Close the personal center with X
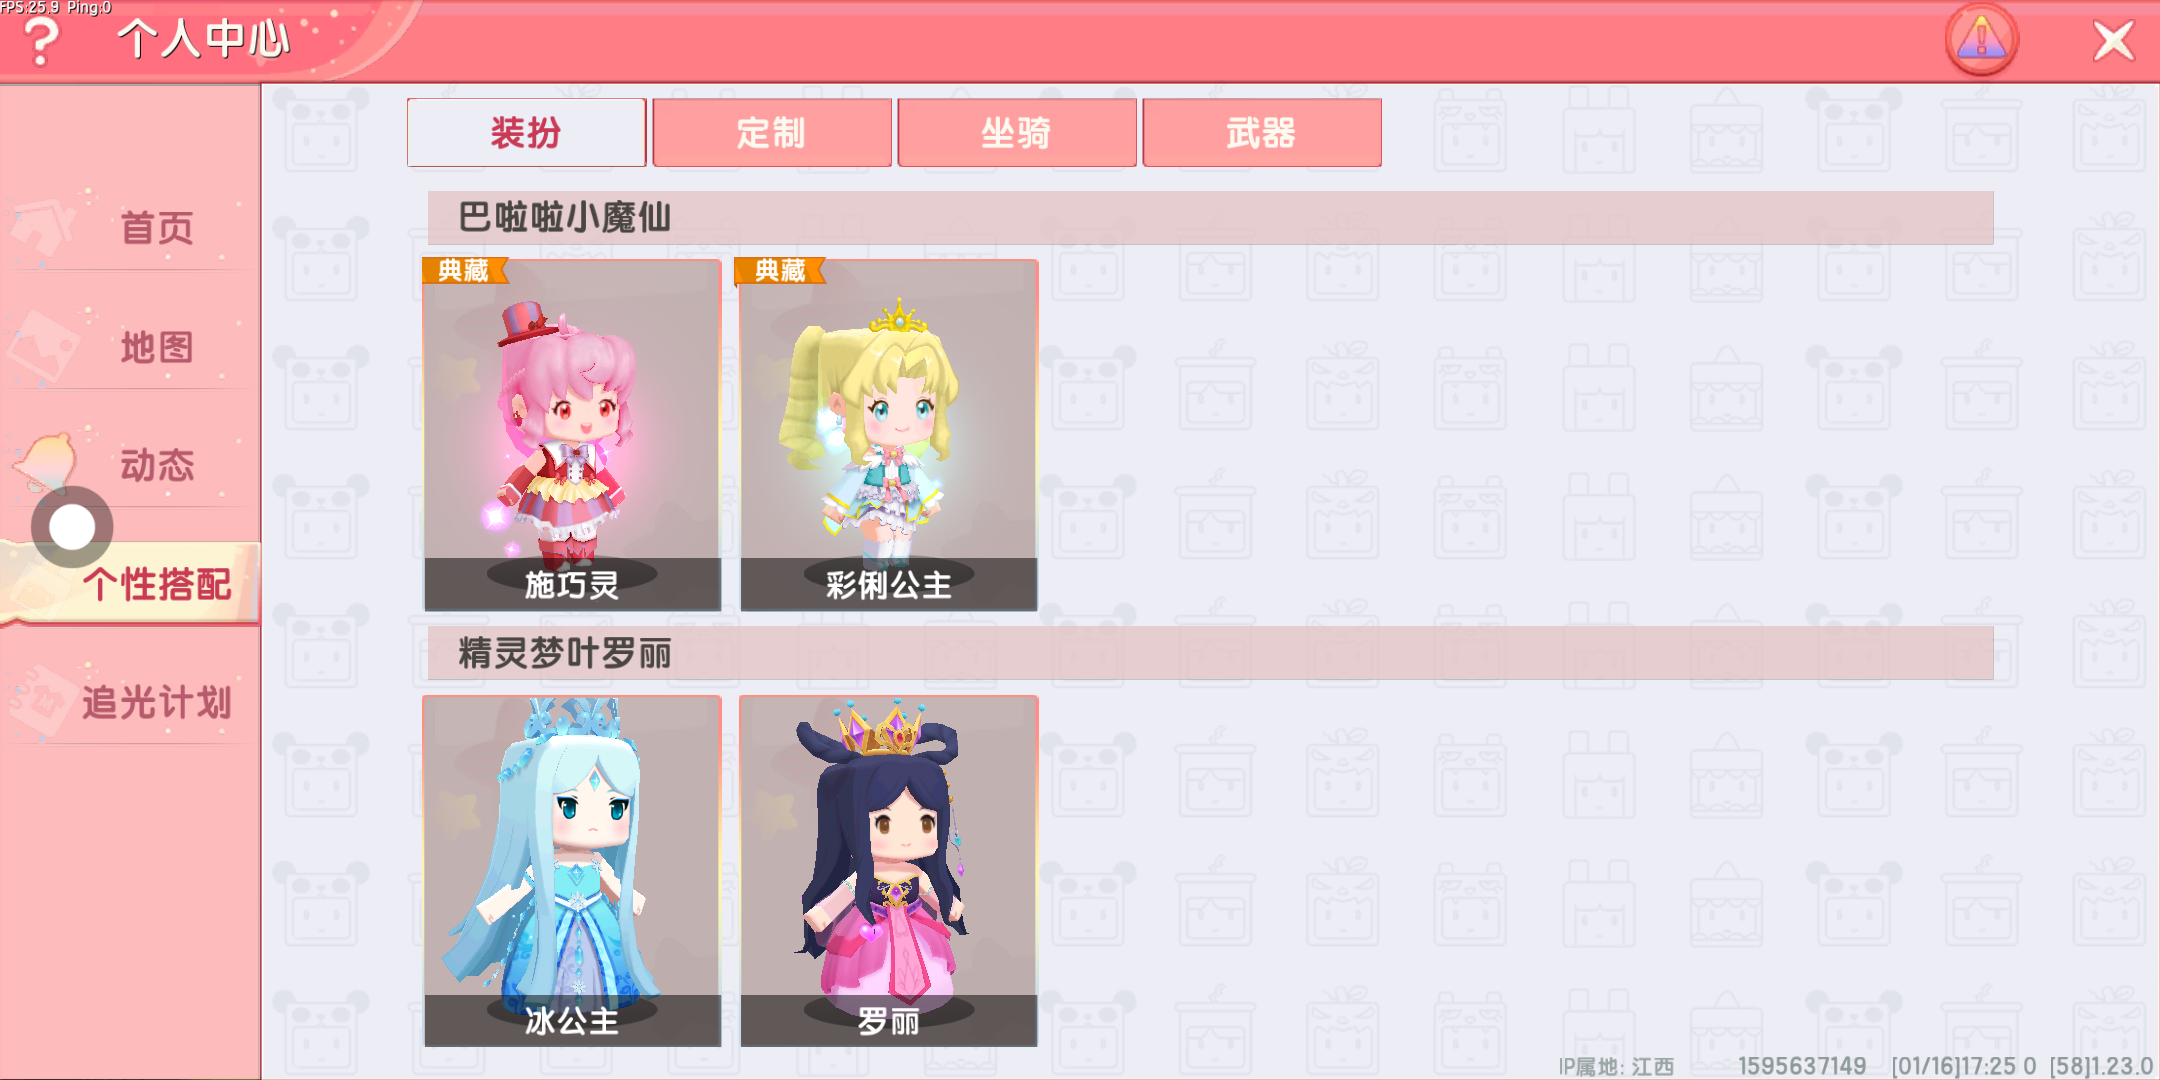This screenshot has width=2160, height=1080. [x=2113, y=42]
